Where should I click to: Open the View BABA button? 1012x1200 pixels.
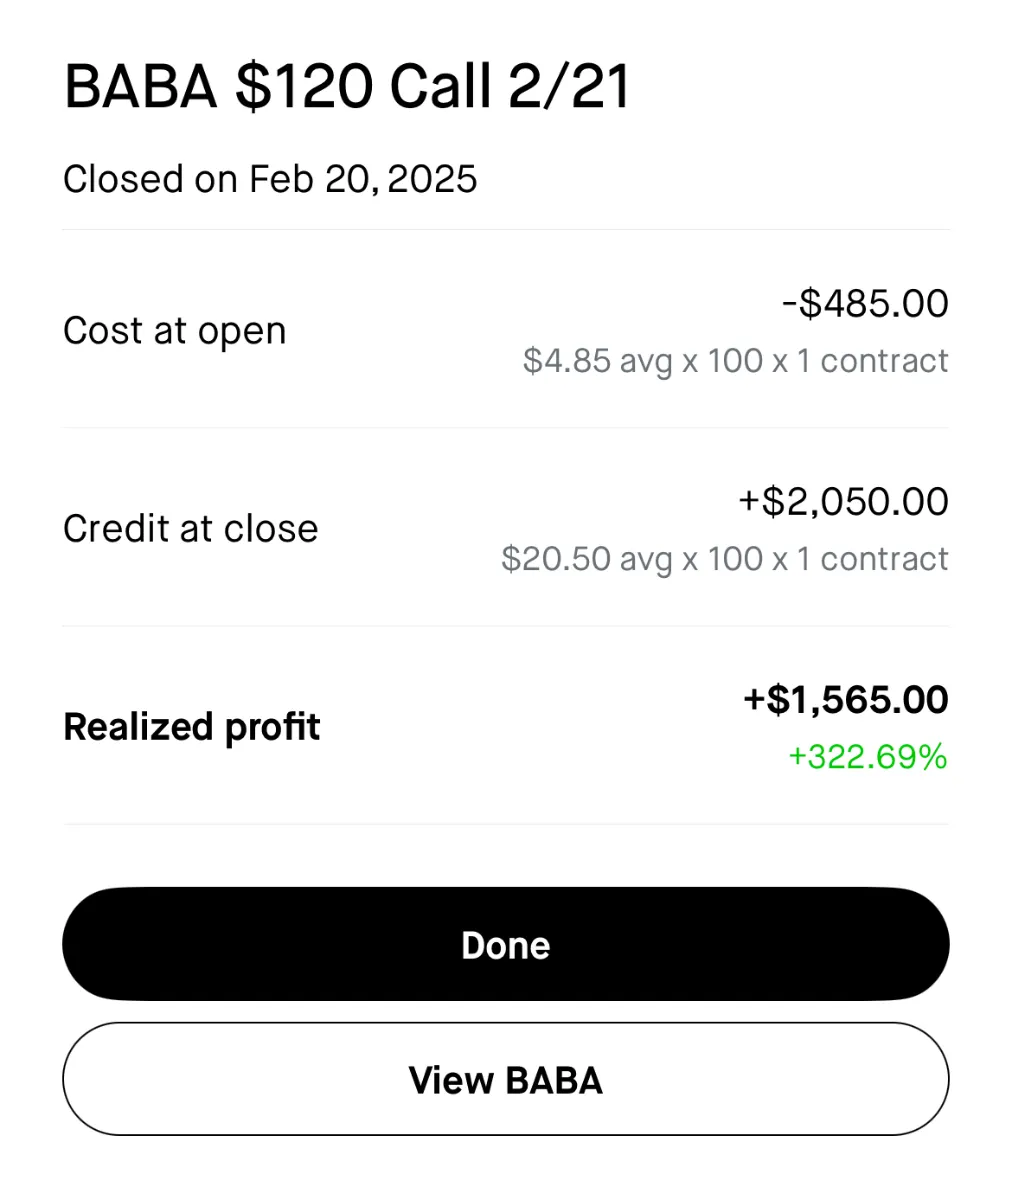coord(505,1080)
